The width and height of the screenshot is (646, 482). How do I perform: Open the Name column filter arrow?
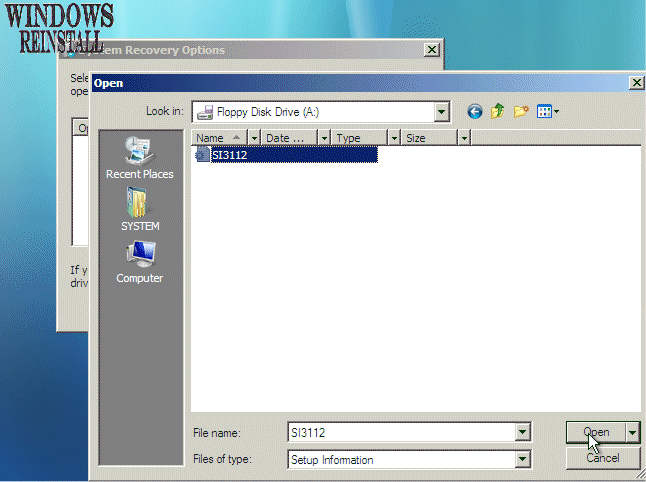click(x=254, y=138)
